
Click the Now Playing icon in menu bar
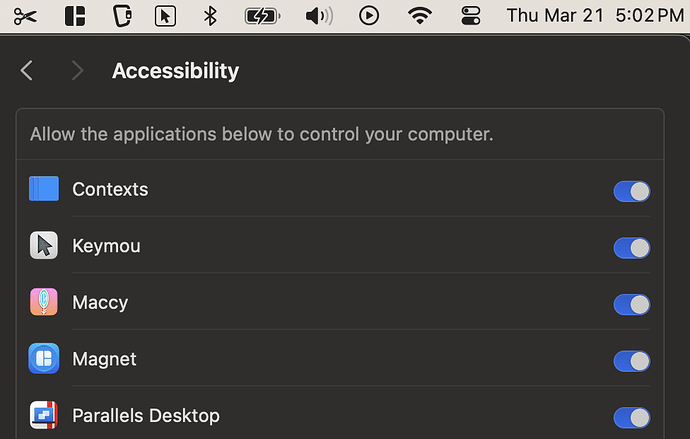(x=369, y=16)
